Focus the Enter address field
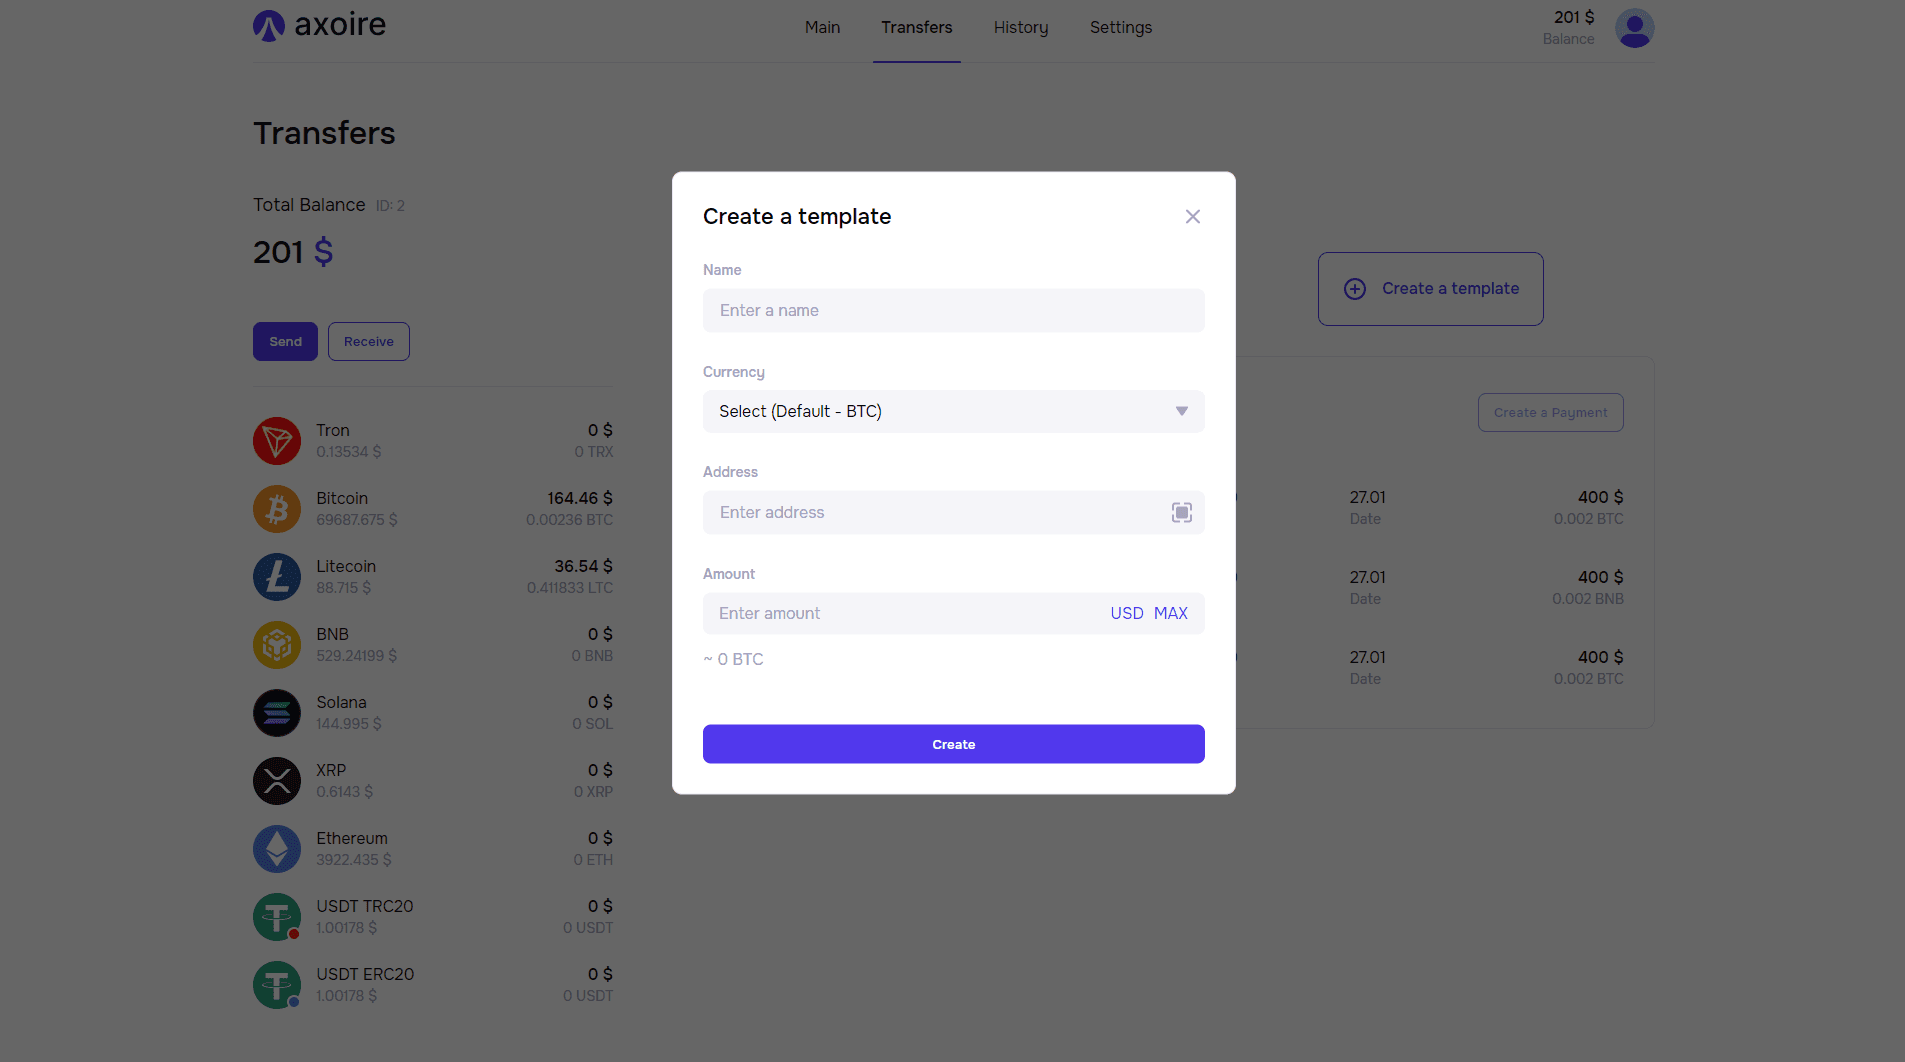Viewport: 1905px width, 1062px height. click(x=953, y=513)
